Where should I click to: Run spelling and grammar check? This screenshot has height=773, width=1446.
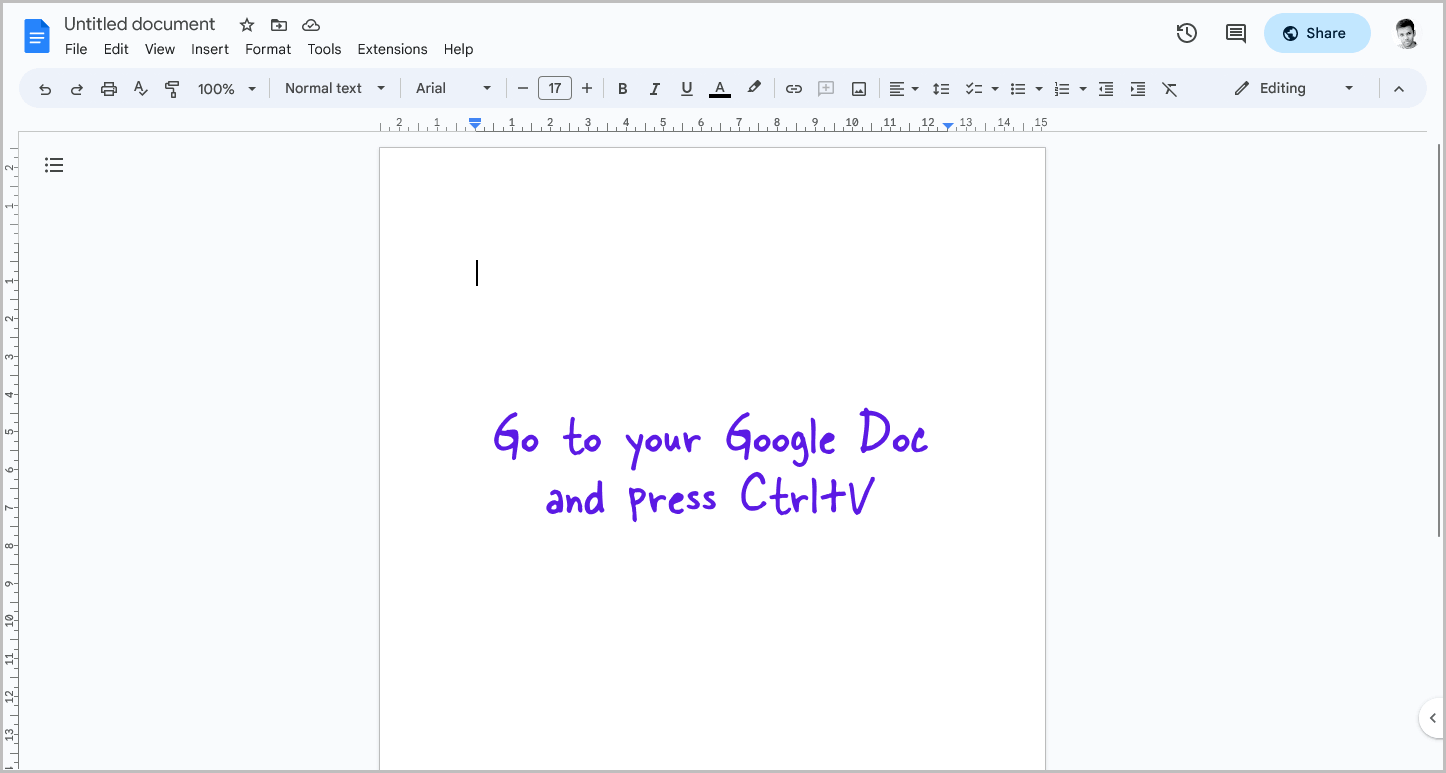tap(141, 89)
